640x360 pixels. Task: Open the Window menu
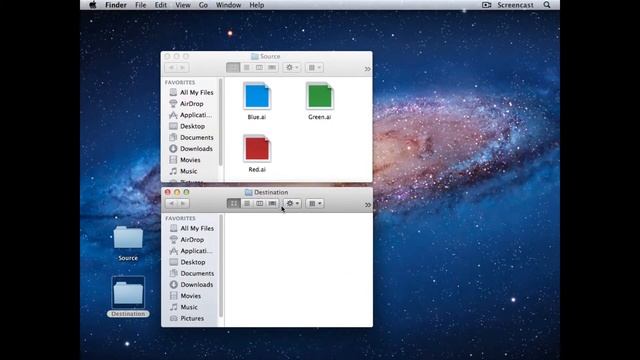(228, 5)
